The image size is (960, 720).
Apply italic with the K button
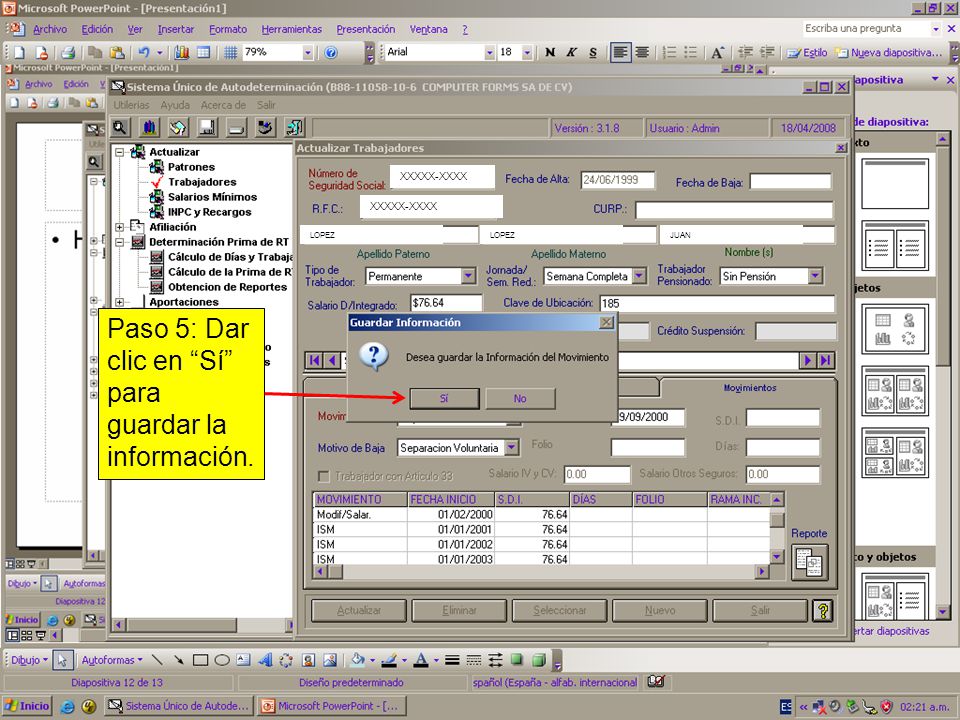coord(571,53)
